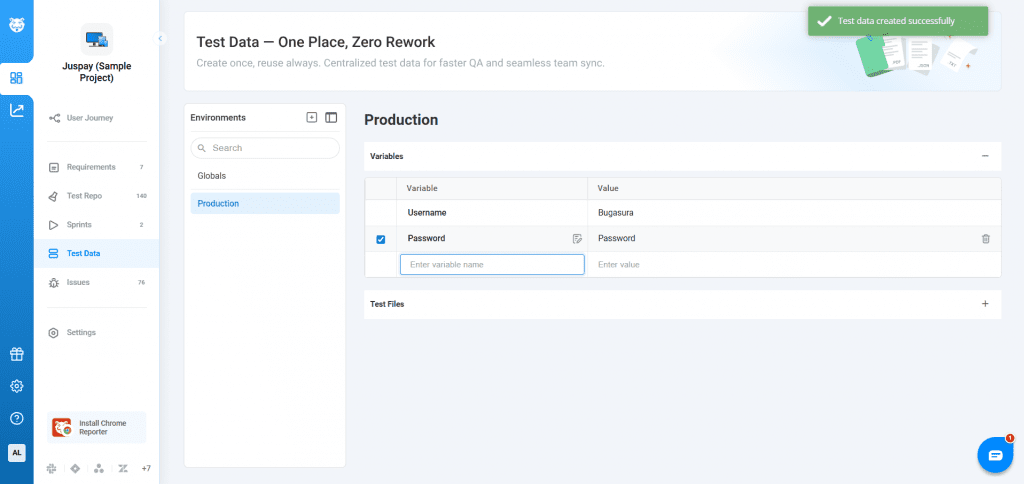Toggle the Environments panel layout icon
Screen dimensions: 1024x484
coord(331,117)
